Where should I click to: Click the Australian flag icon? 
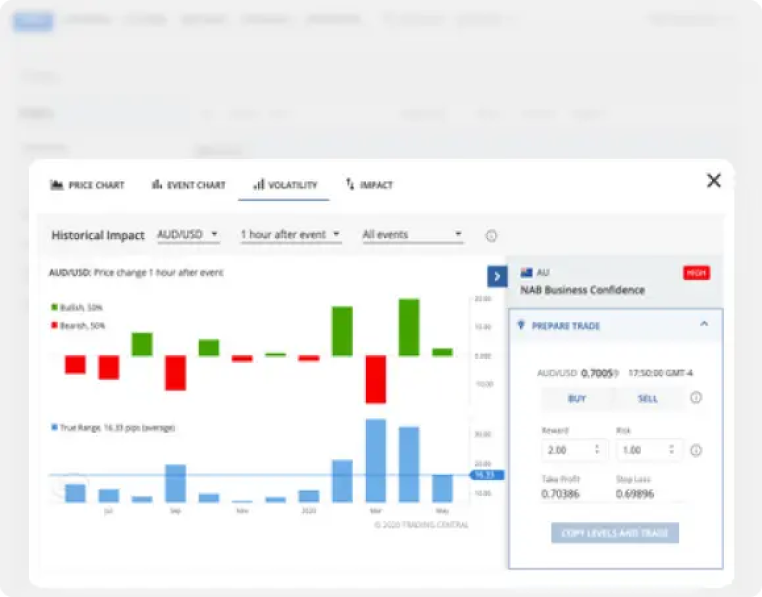(x=527, y=272)
